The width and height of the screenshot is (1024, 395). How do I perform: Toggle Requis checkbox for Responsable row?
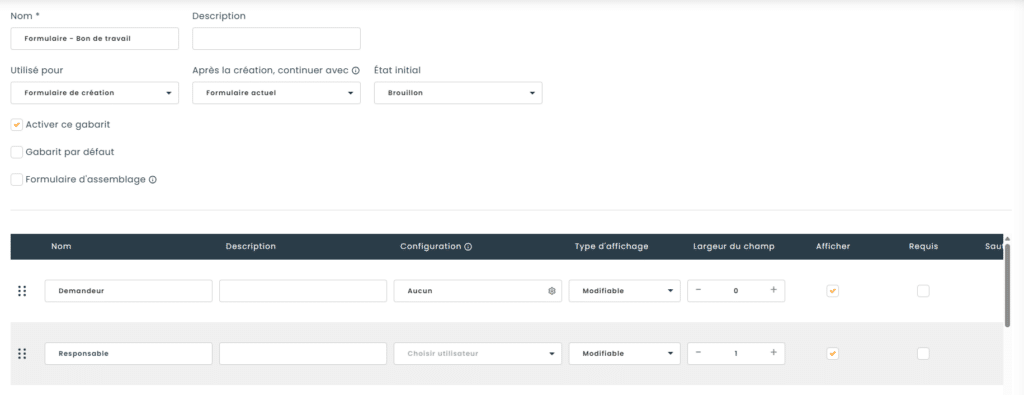coord(923,353)
